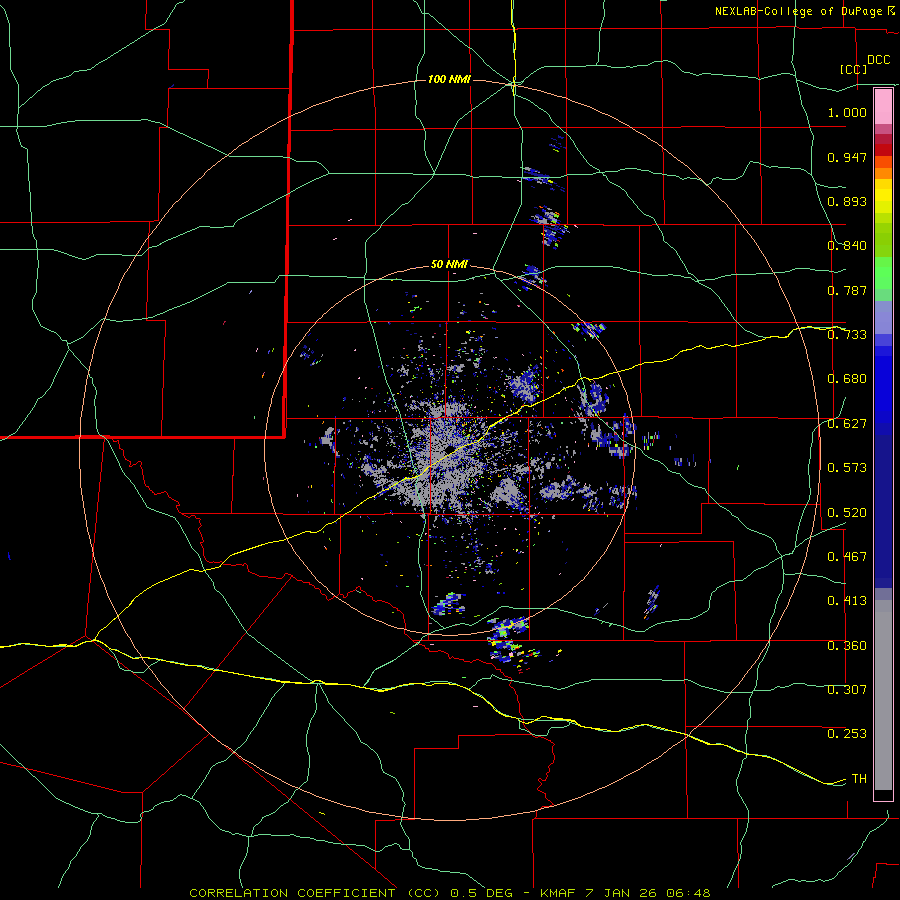Click the TH threshold label

pos(859,779)
